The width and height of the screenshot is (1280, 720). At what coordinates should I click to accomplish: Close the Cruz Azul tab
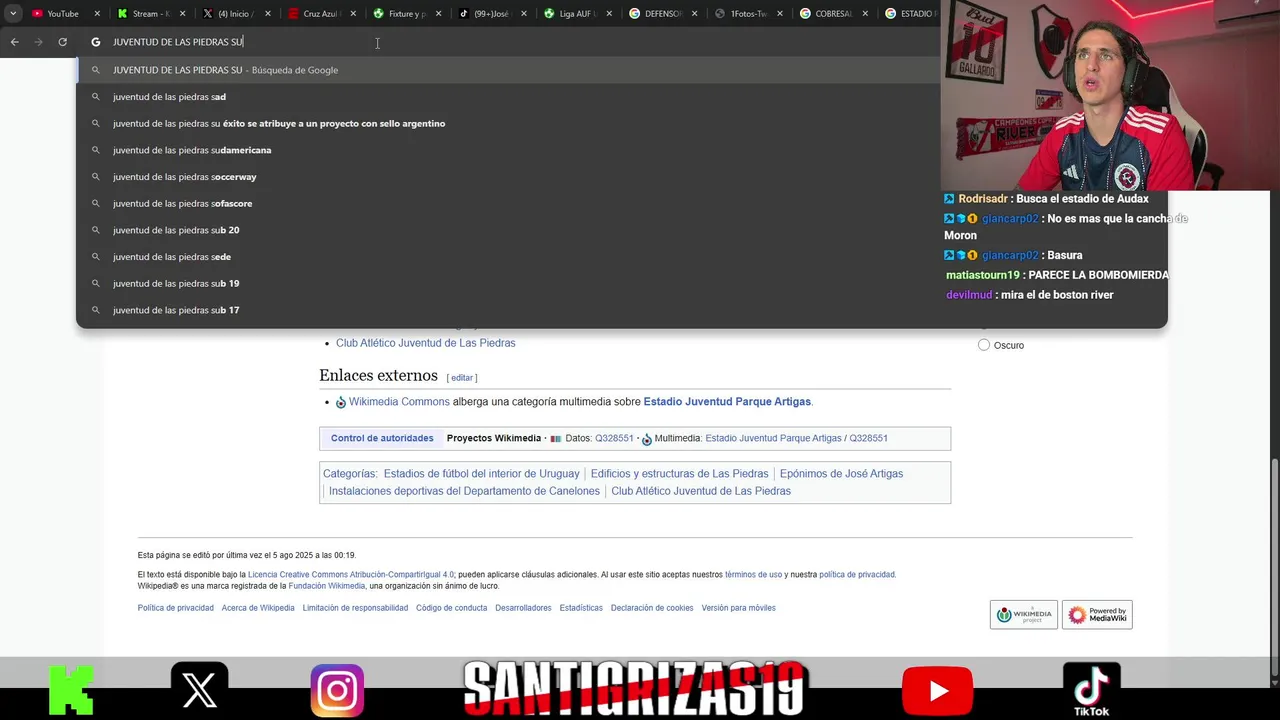coord(353,14)
